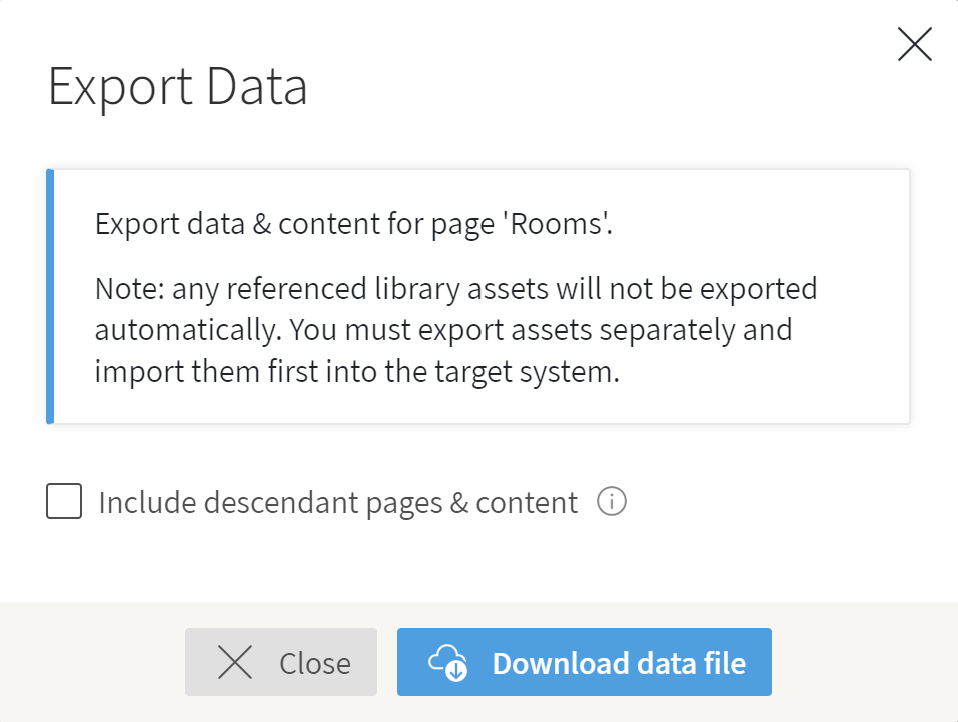Click the blue accent bar of the info note

[50, 296]
